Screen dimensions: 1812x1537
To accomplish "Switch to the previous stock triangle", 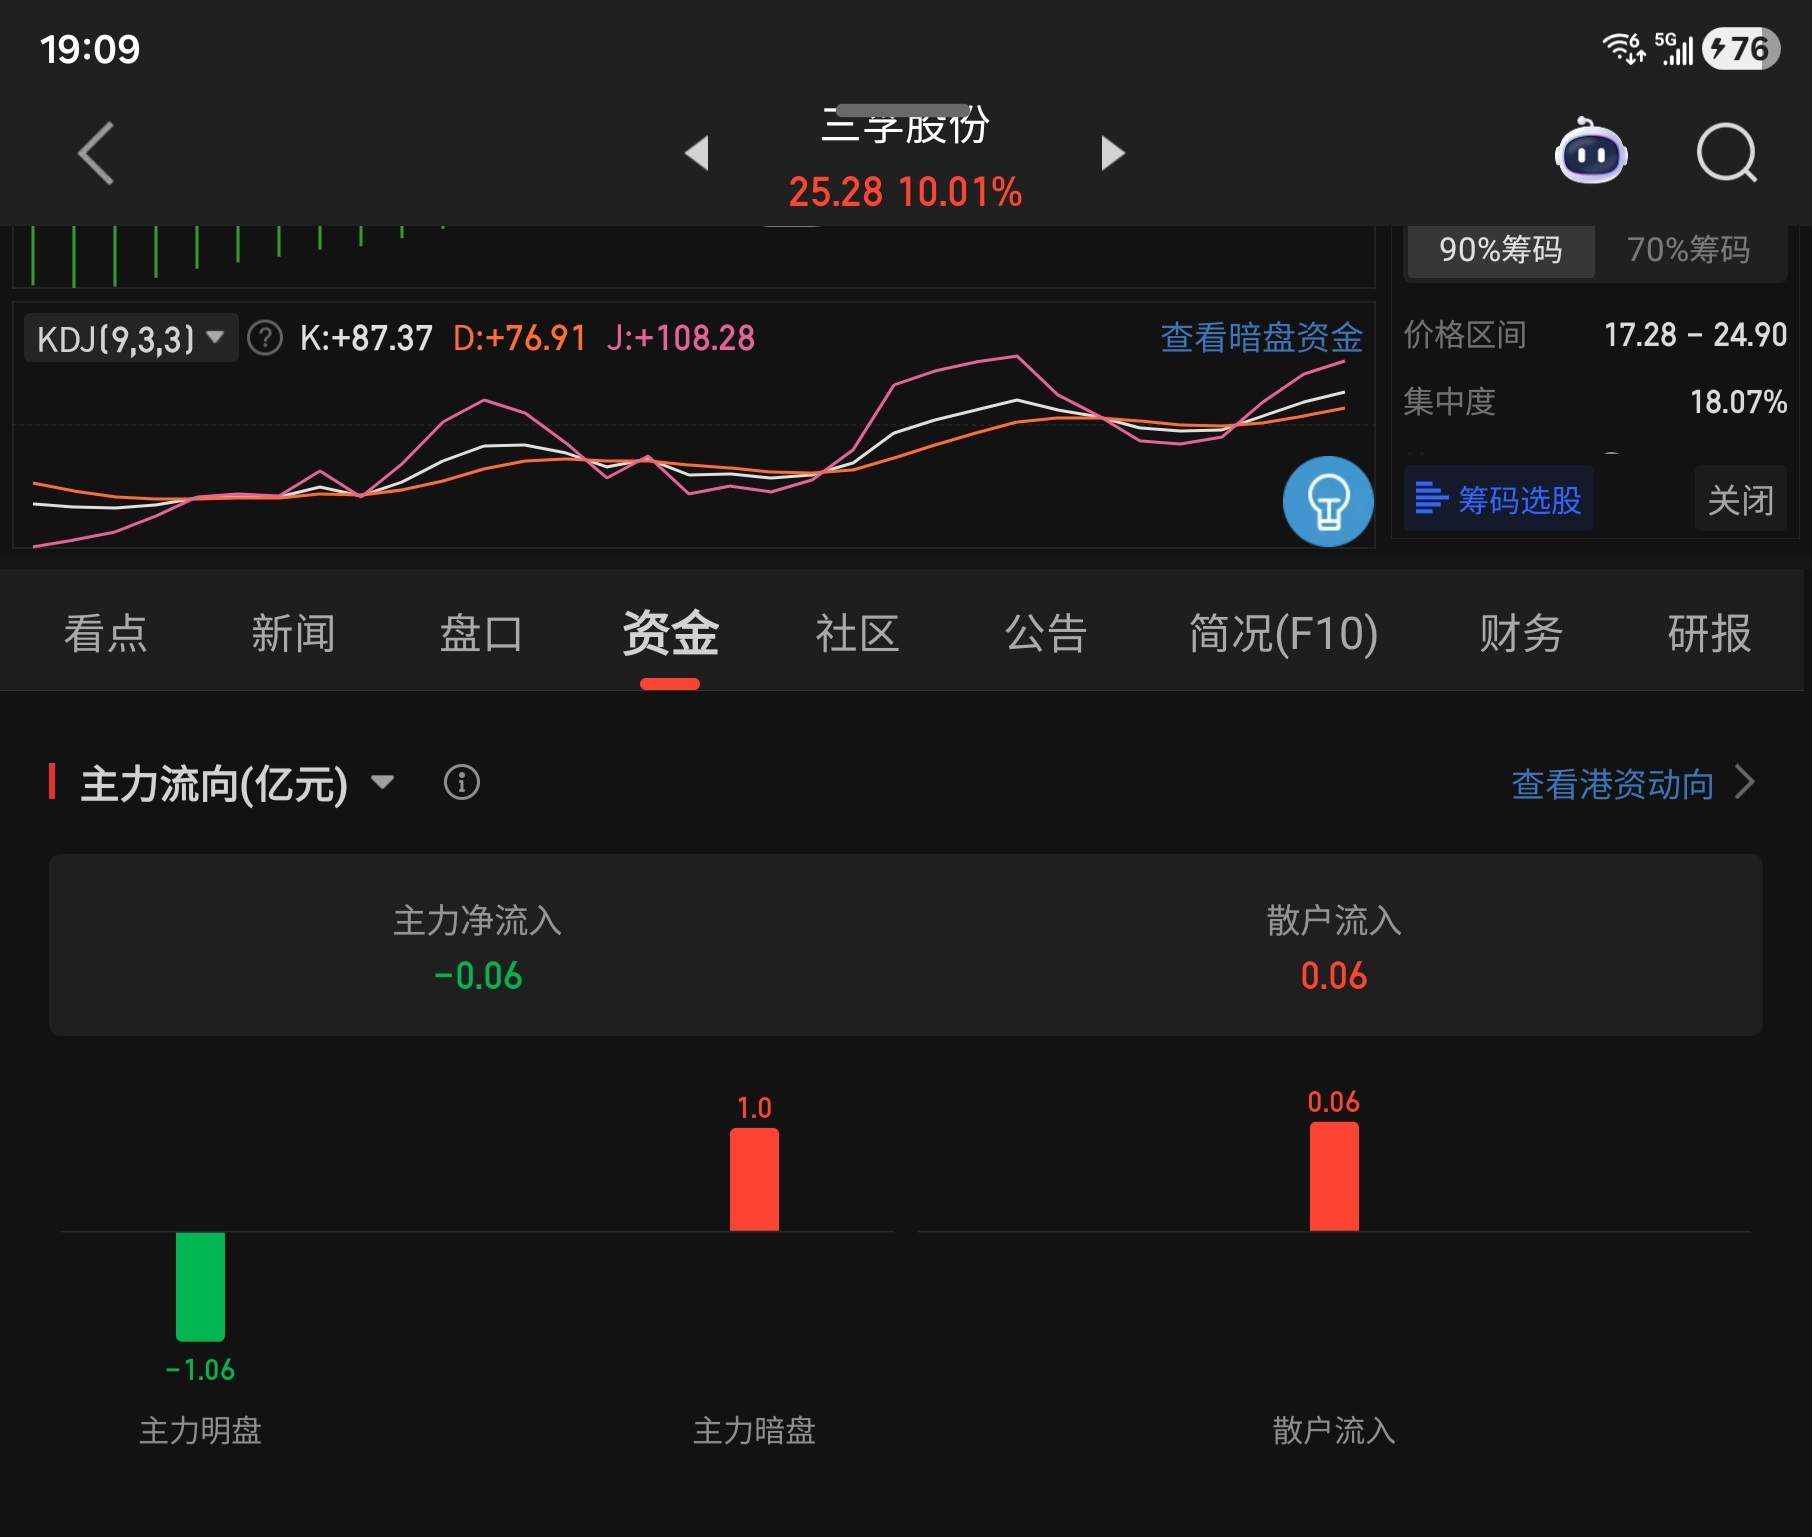I will coord(697,153).
